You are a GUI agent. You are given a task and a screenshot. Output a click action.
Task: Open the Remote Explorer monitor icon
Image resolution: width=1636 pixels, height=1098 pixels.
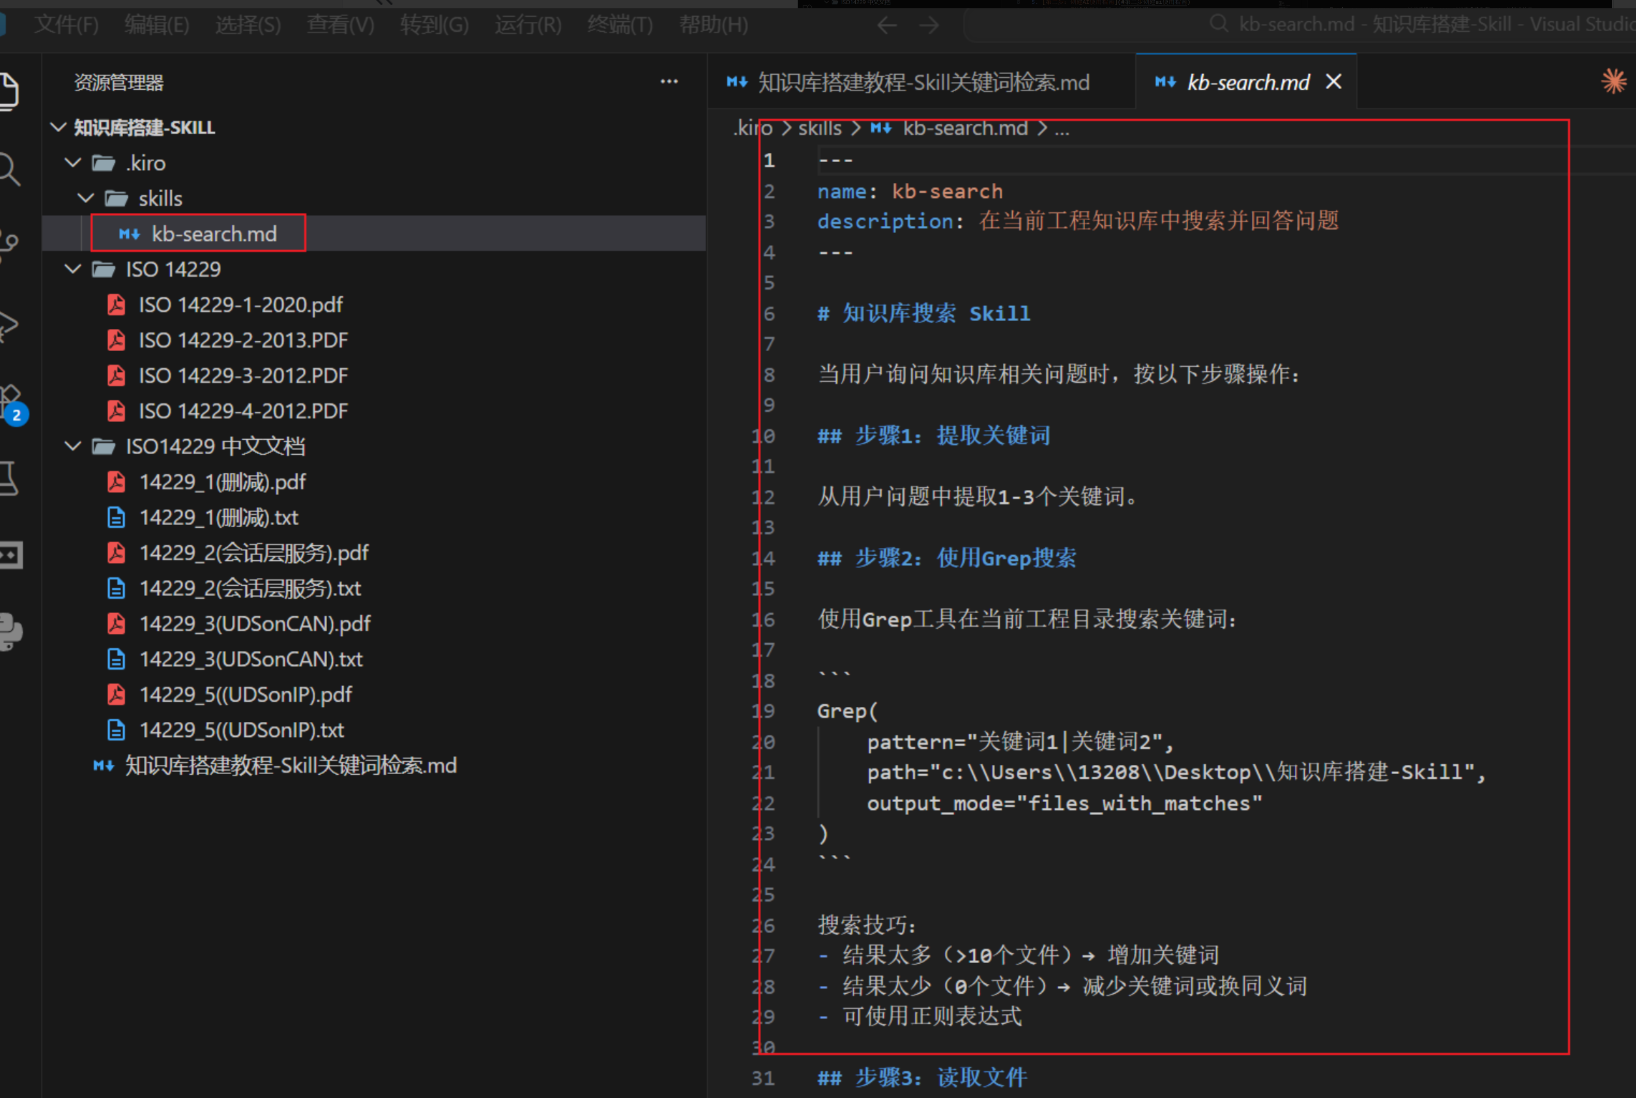(x=10, y=555)
